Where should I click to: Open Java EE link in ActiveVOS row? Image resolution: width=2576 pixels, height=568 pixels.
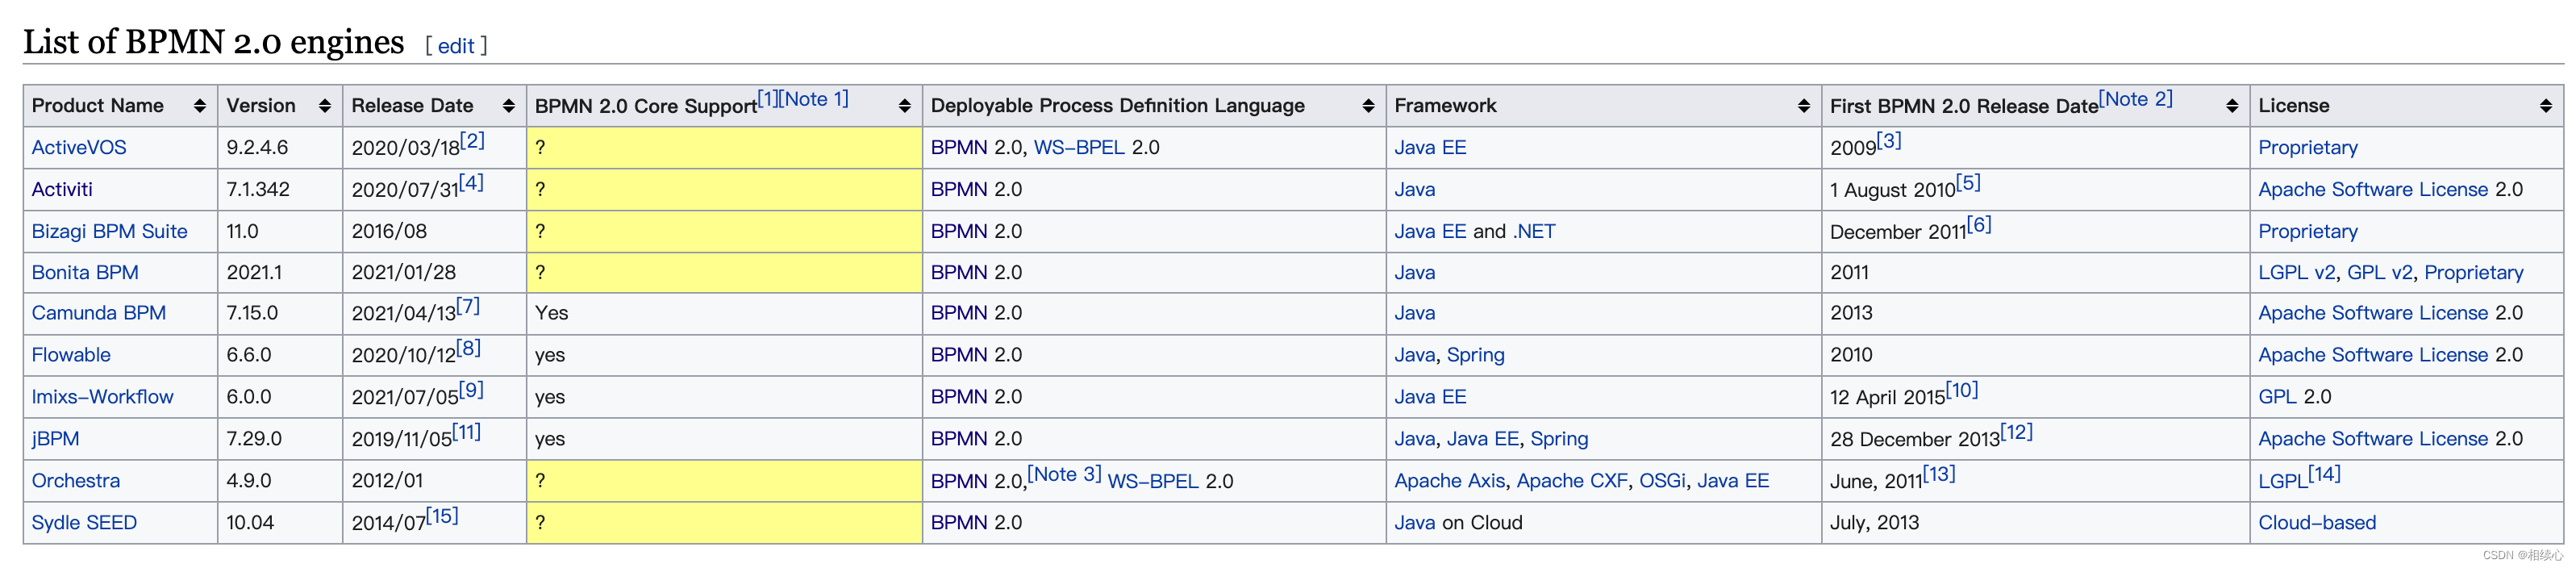point(1430,148)
